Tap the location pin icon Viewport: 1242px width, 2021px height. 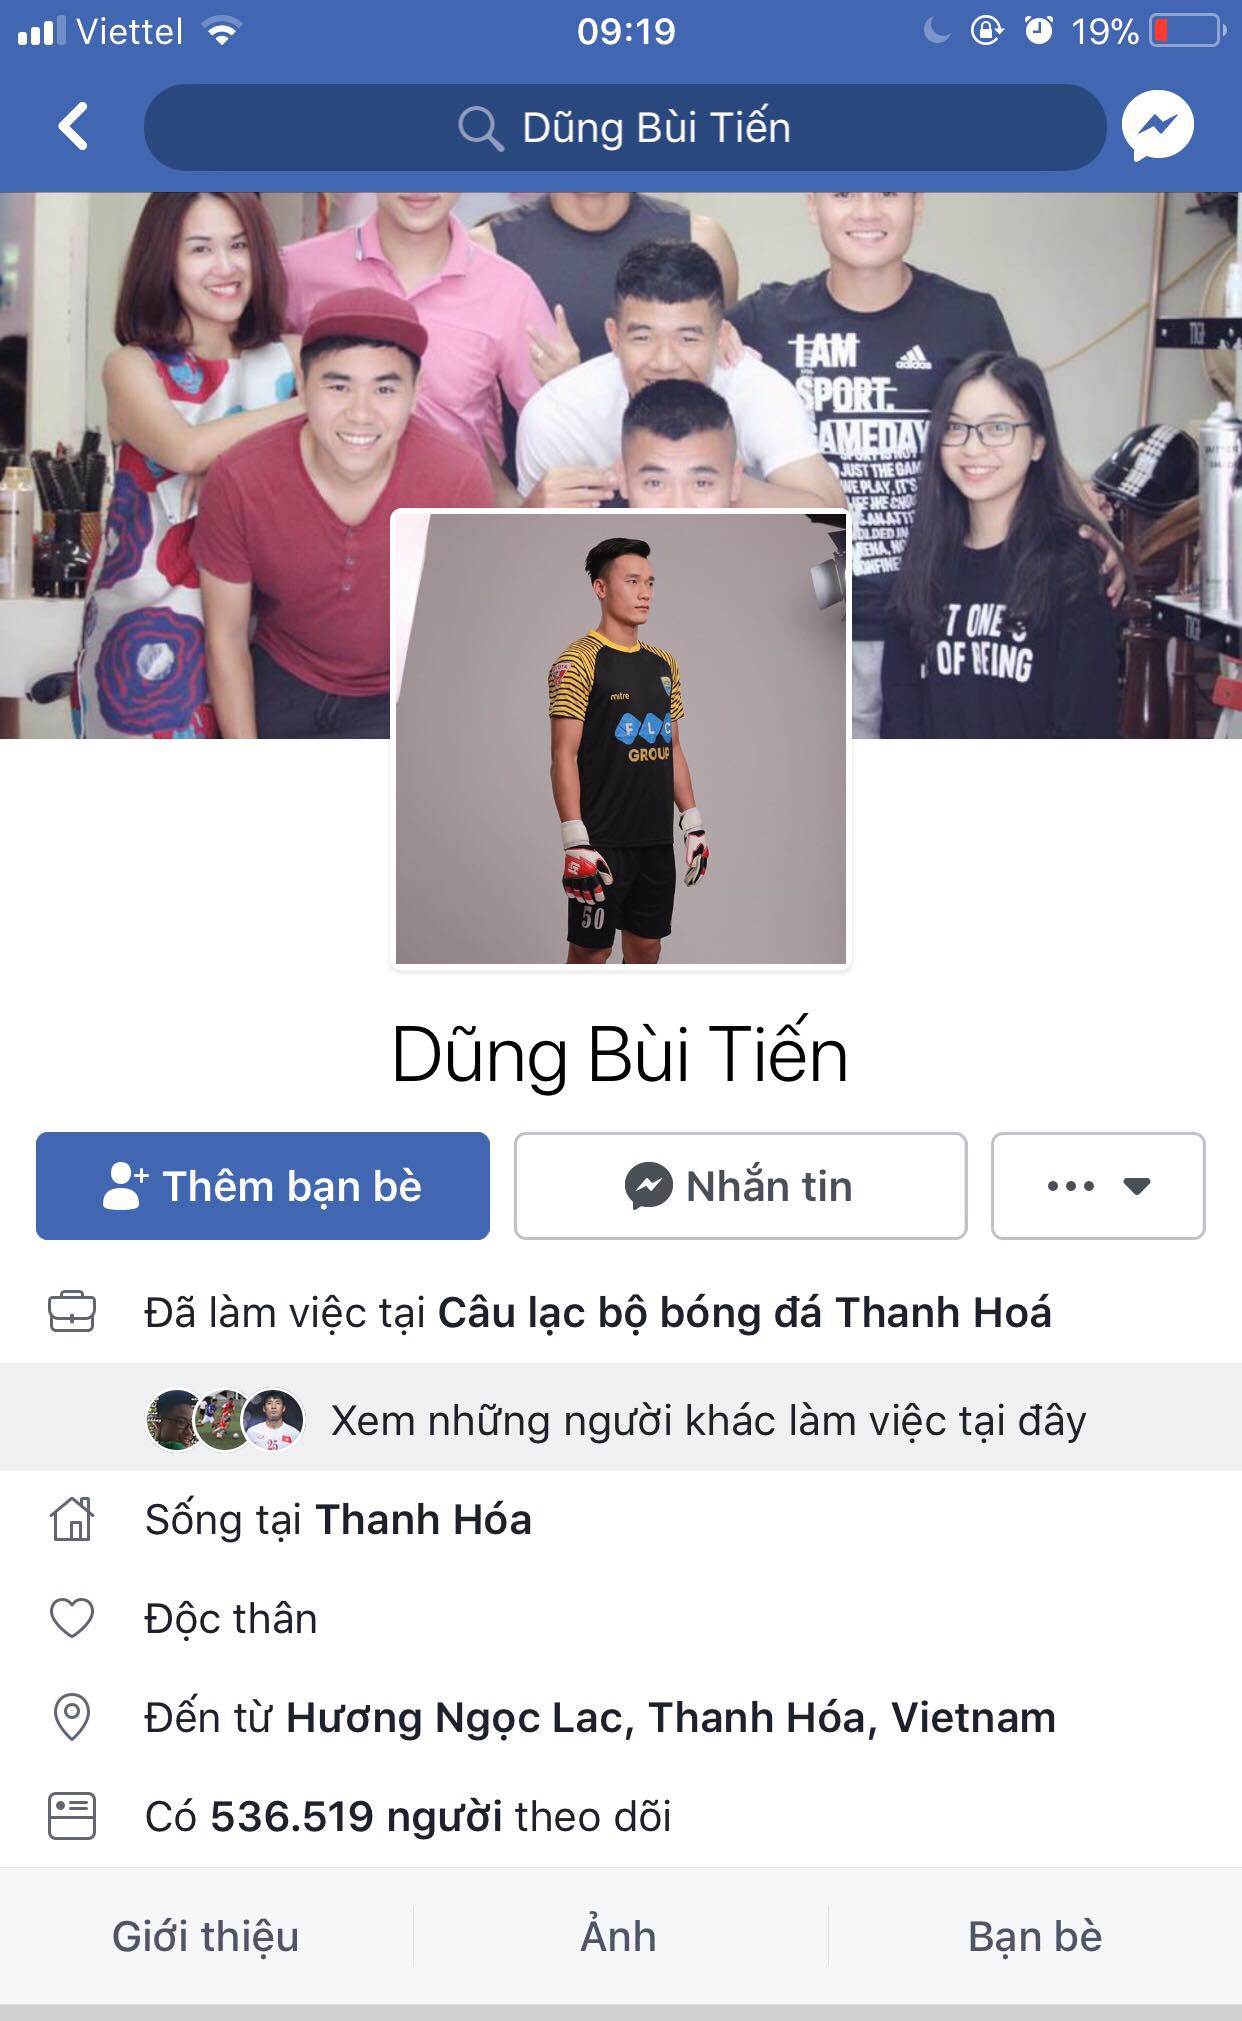(x=72, y=1717)
